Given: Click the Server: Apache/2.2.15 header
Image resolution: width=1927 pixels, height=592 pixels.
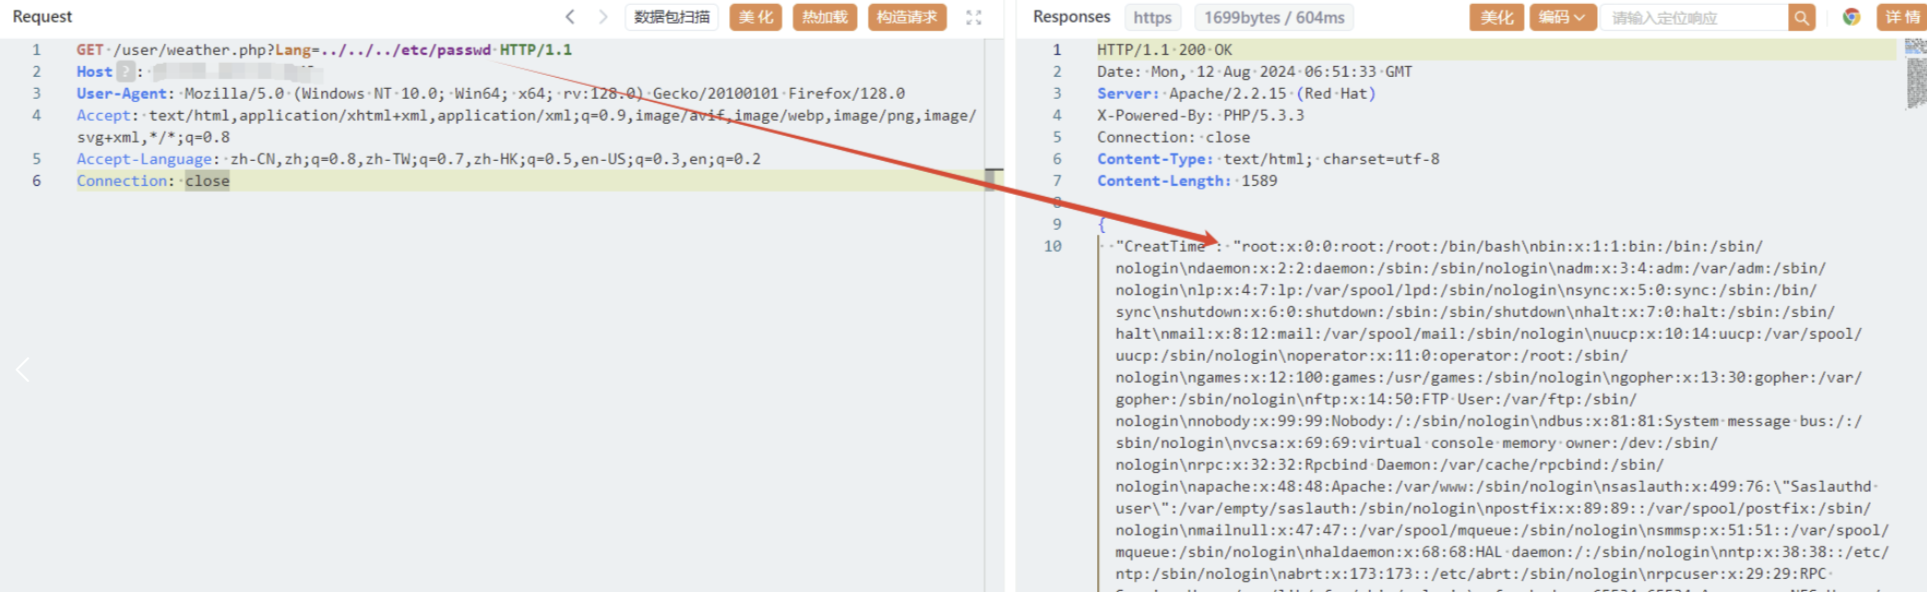Looking at the screenshot, I should coord(1236,93).
